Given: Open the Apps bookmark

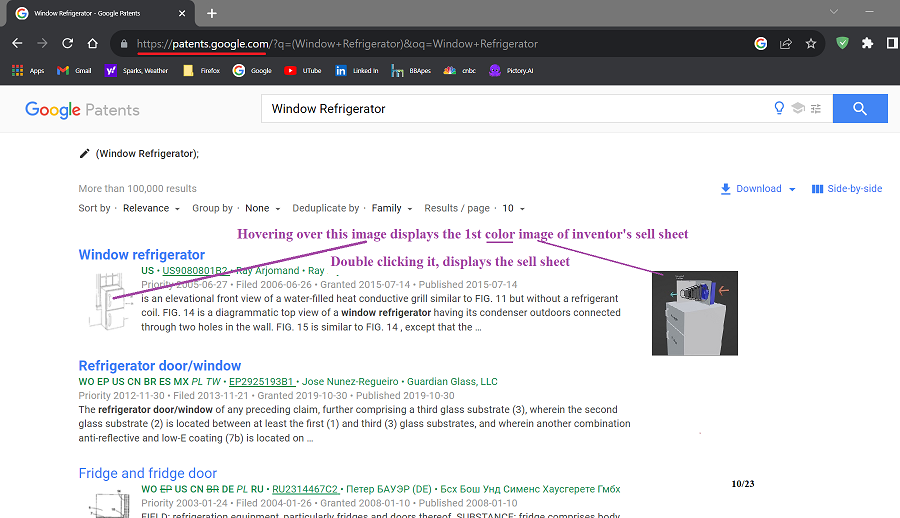Looking at the screenshot, I should [28, 71].
